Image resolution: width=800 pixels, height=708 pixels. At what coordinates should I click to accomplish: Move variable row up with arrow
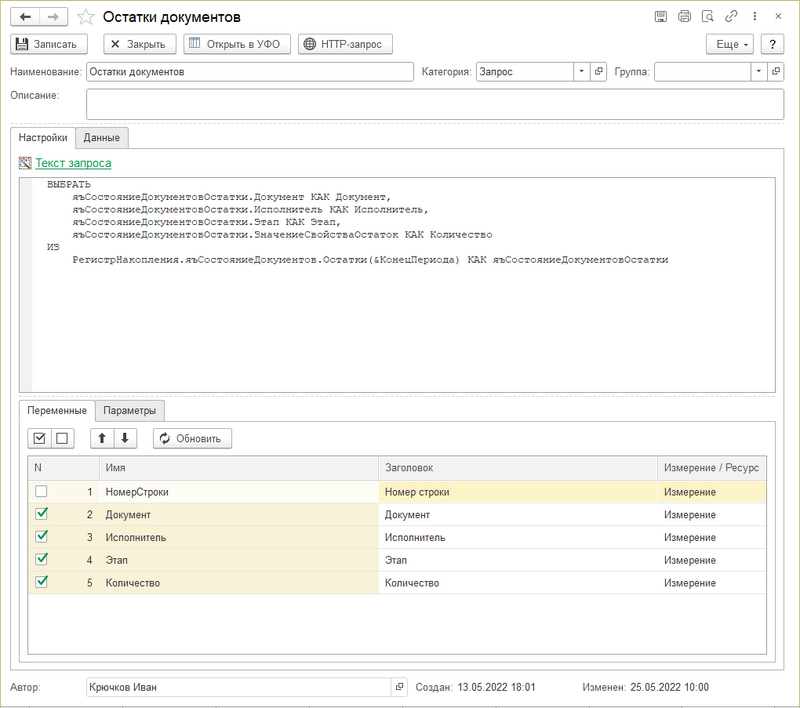(100, 438)
